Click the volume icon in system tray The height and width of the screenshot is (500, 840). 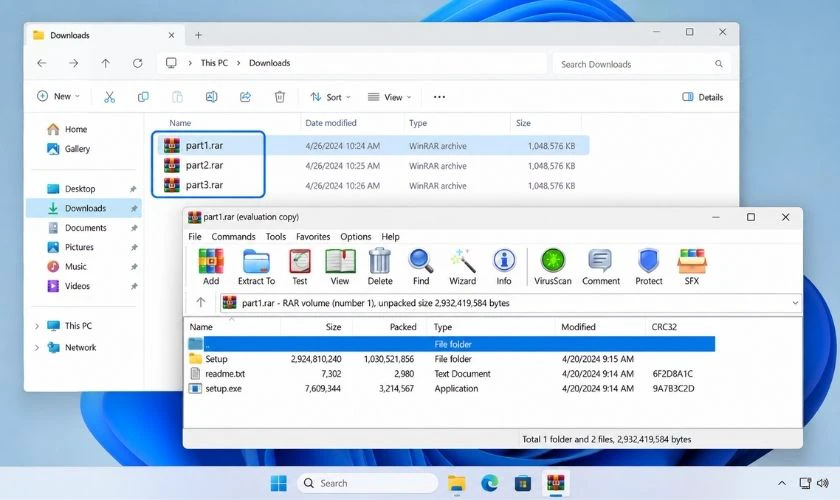point(823,483)
